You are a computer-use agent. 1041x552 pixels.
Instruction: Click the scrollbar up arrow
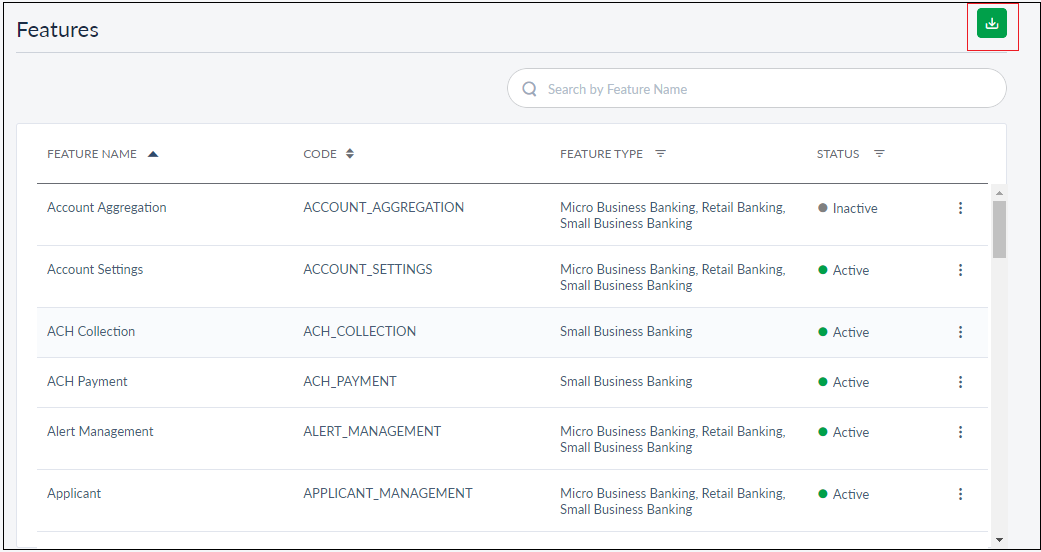tap(999, 192)
